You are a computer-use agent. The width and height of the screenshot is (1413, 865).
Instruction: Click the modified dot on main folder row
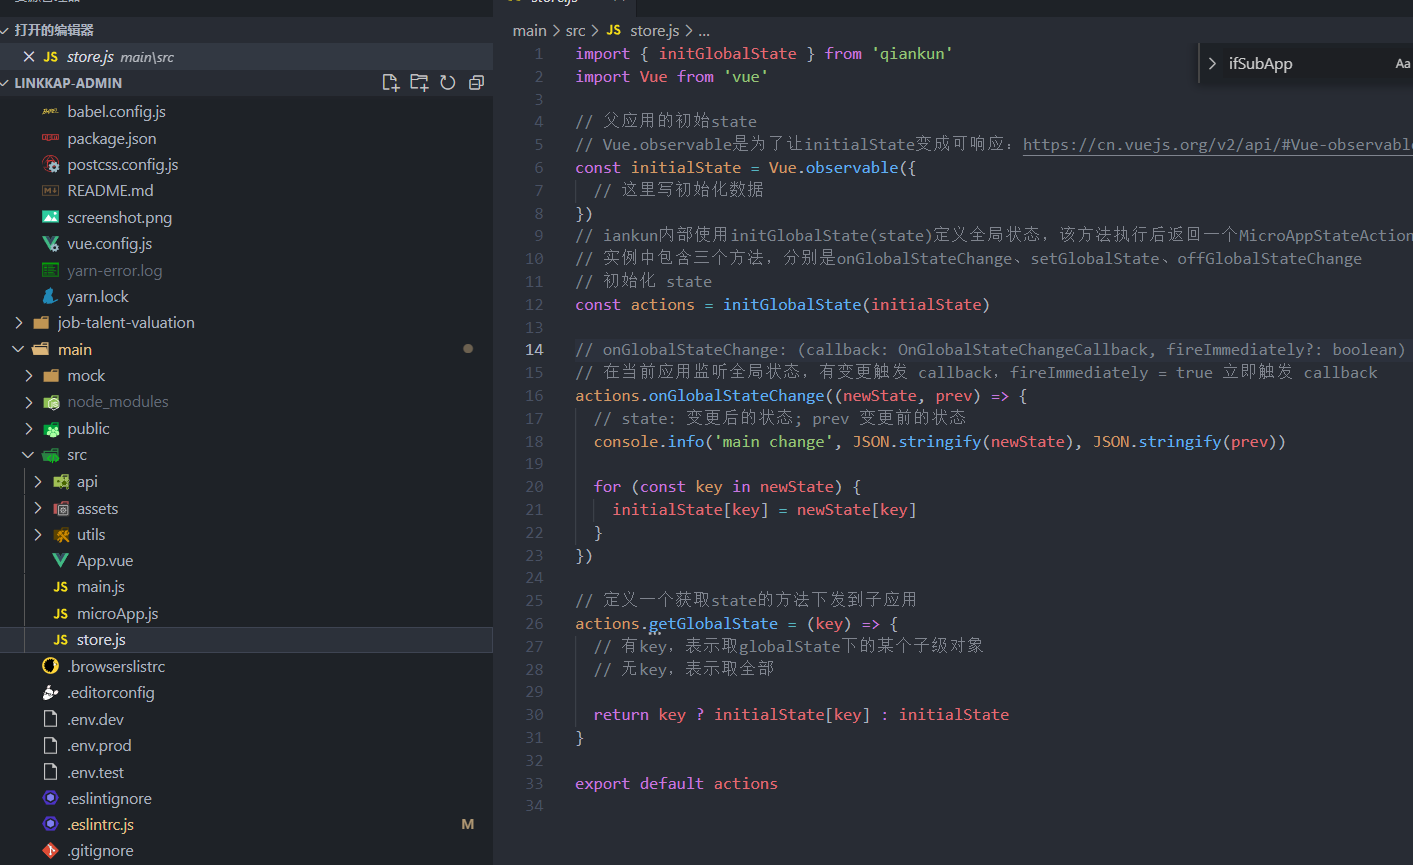468,349
